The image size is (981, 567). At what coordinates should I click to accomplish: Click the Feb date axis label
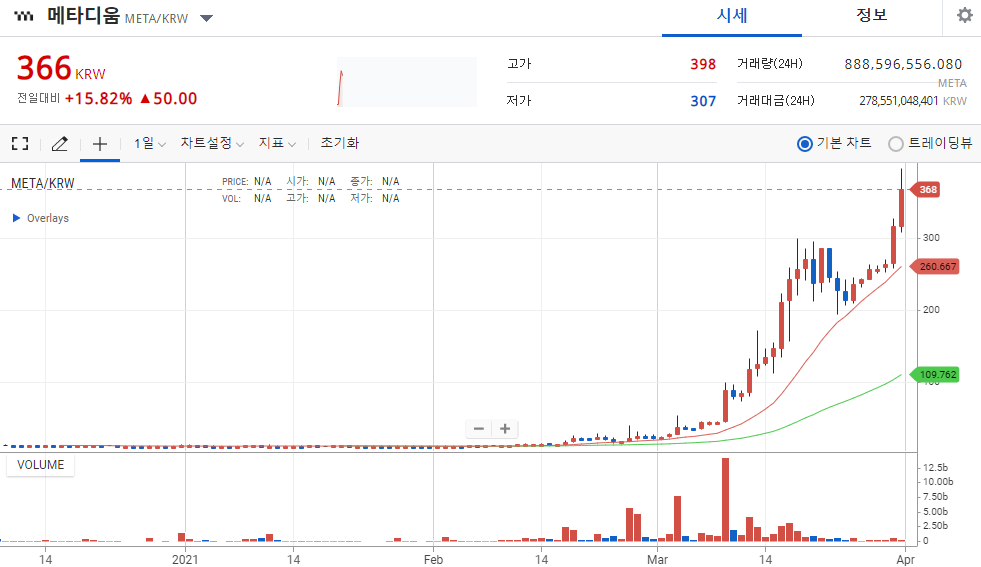pyautogui.click(x=434, y=559)
